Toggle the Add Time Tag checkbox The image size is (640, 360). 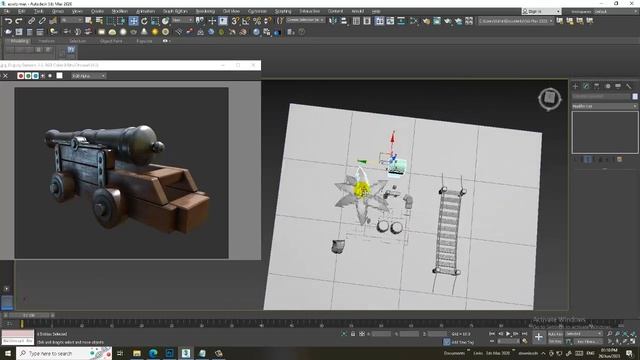point(447,342)
